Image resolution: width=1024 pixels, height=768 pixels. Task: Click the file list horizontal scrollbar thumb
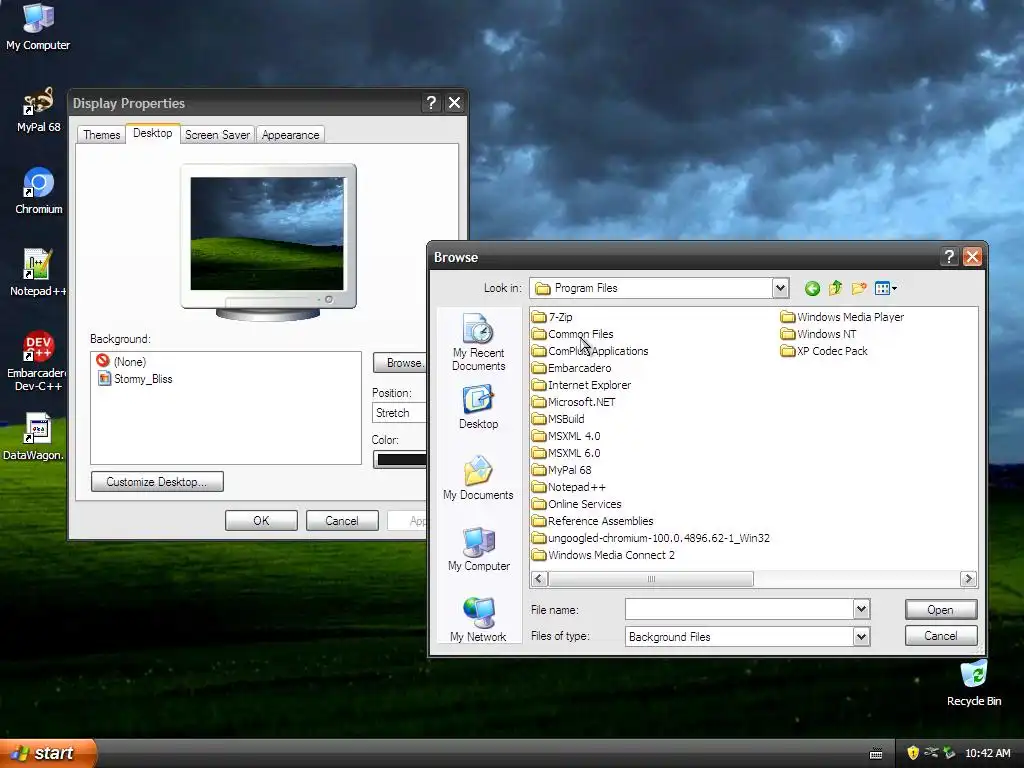tap(650, 579)
